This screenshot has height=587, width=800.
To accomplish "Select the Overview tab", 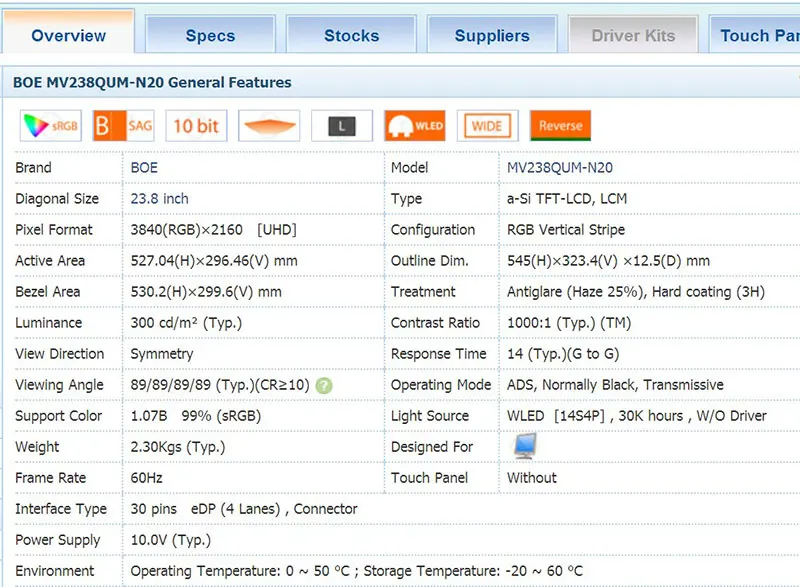I will pos(68,33).
